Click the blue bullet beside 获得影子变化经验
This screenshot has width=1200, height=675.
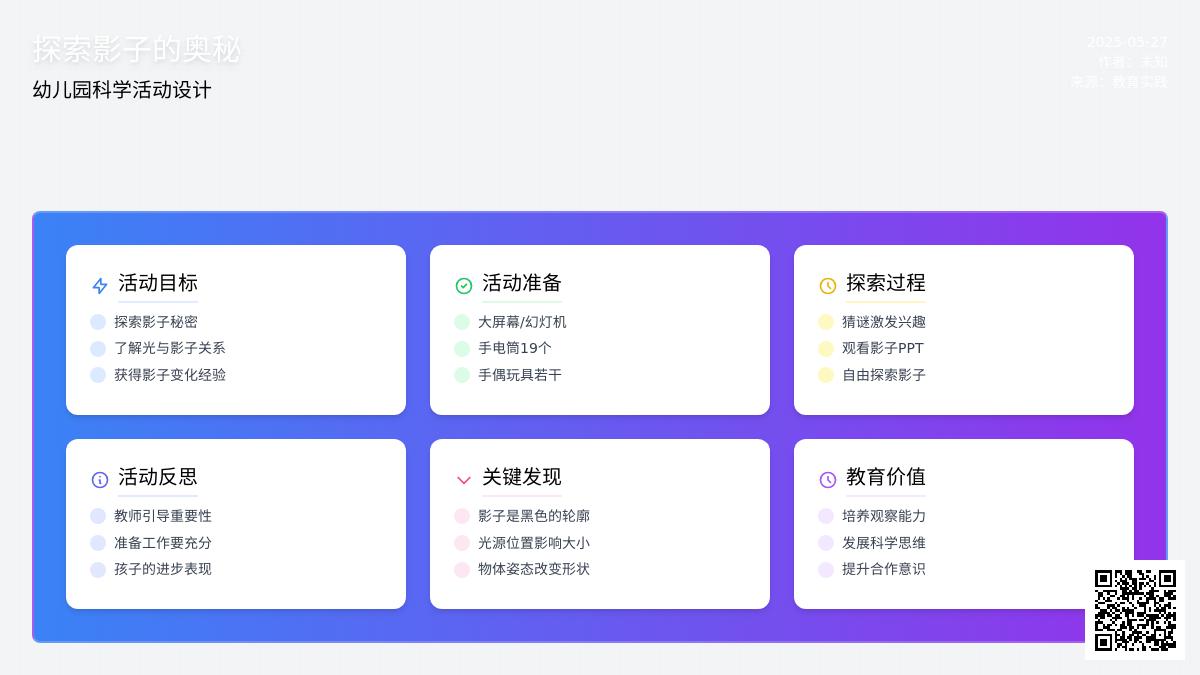pyautogui.click(x=98, y=375)
